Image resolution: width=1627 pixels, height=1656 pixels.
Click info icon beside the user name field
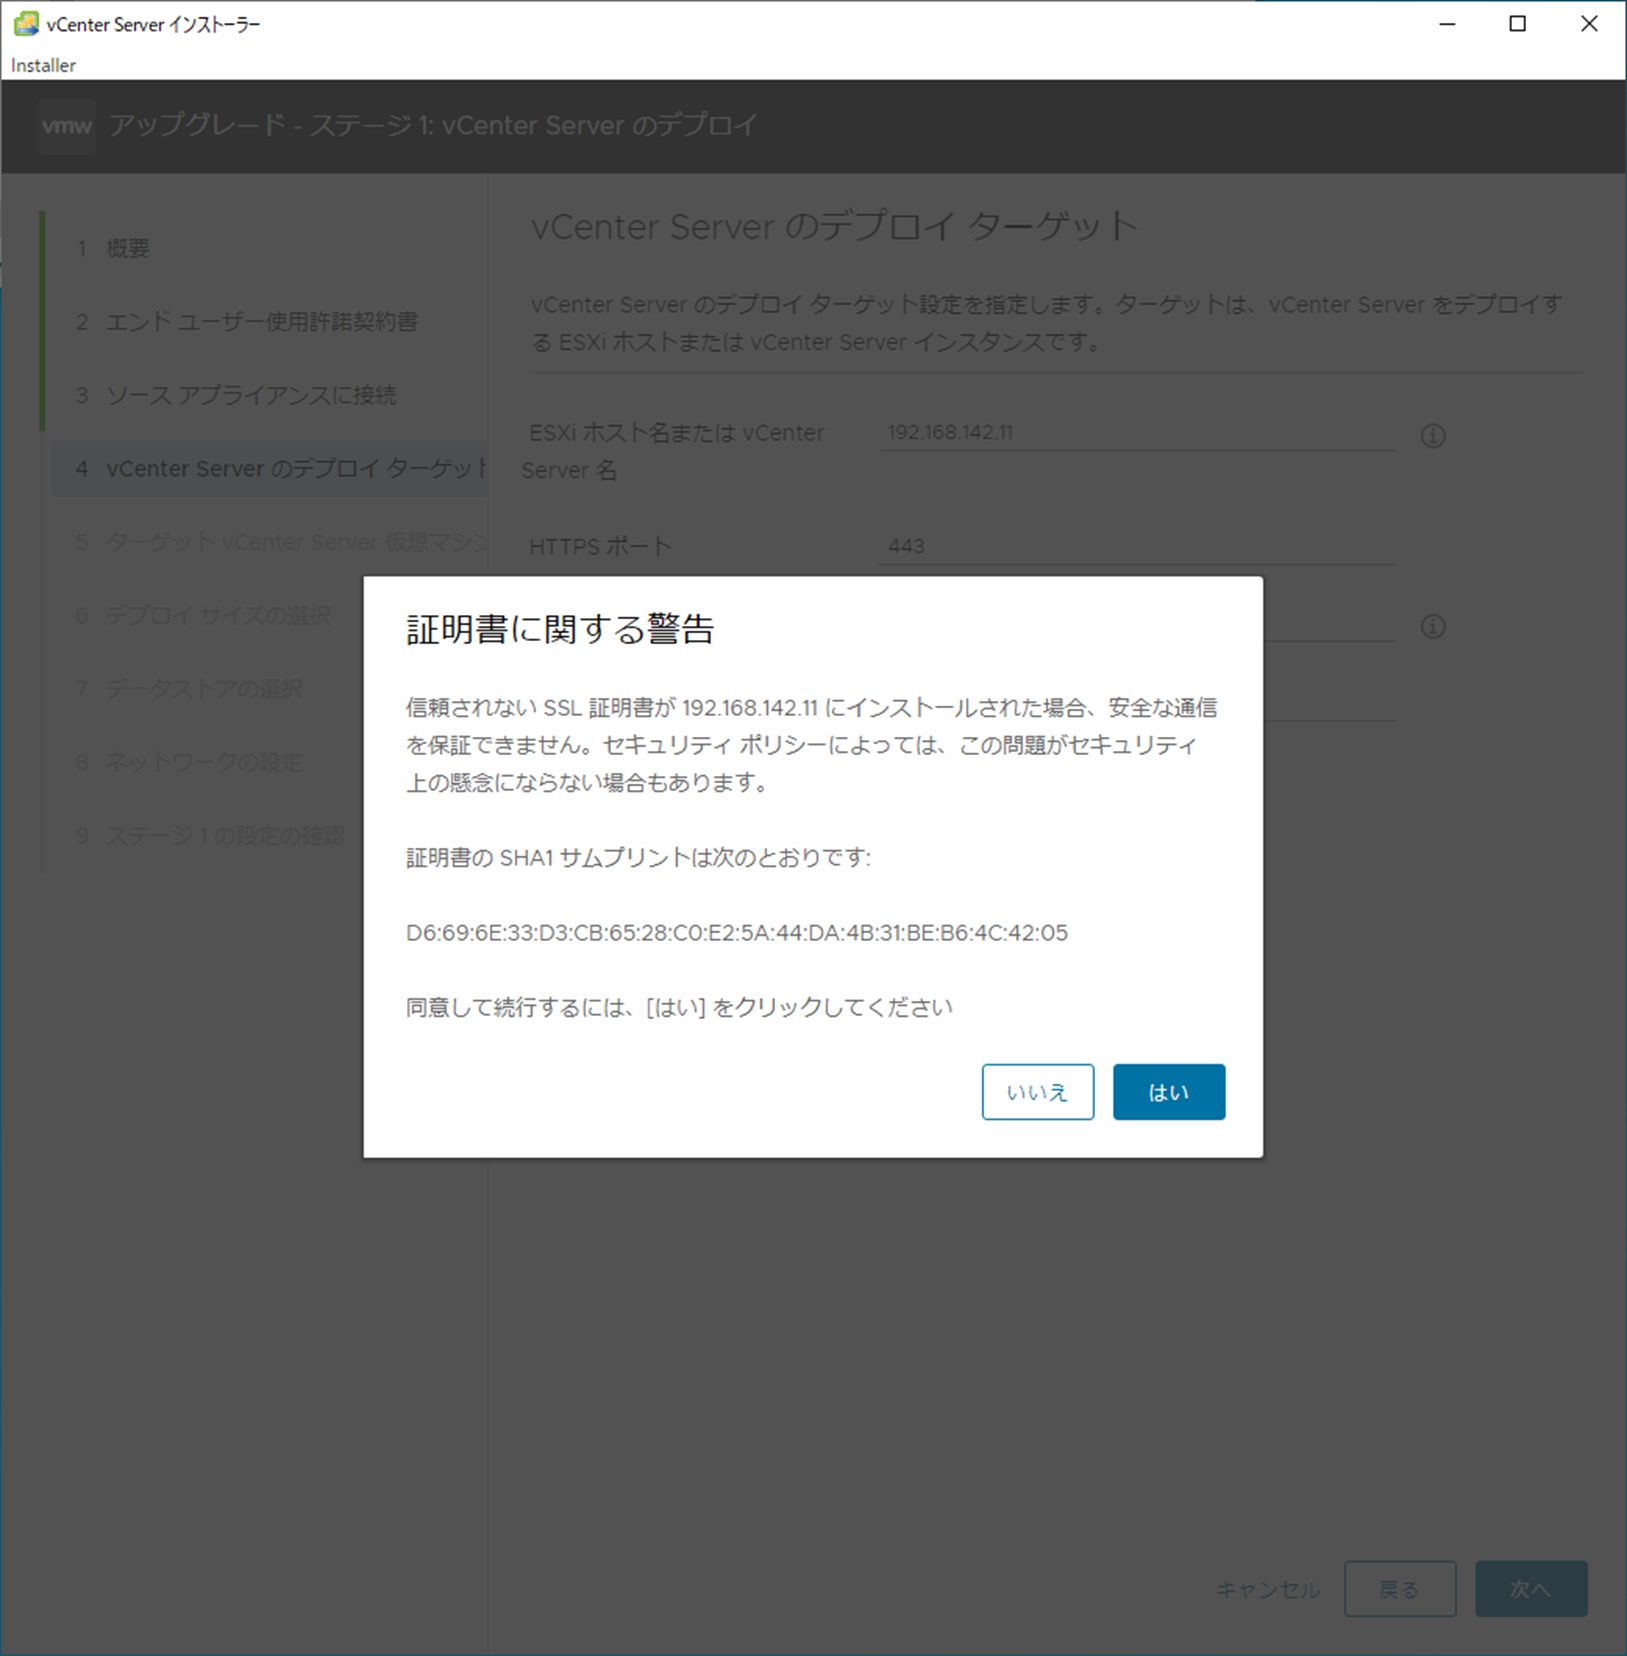(x=1432, y=626)
